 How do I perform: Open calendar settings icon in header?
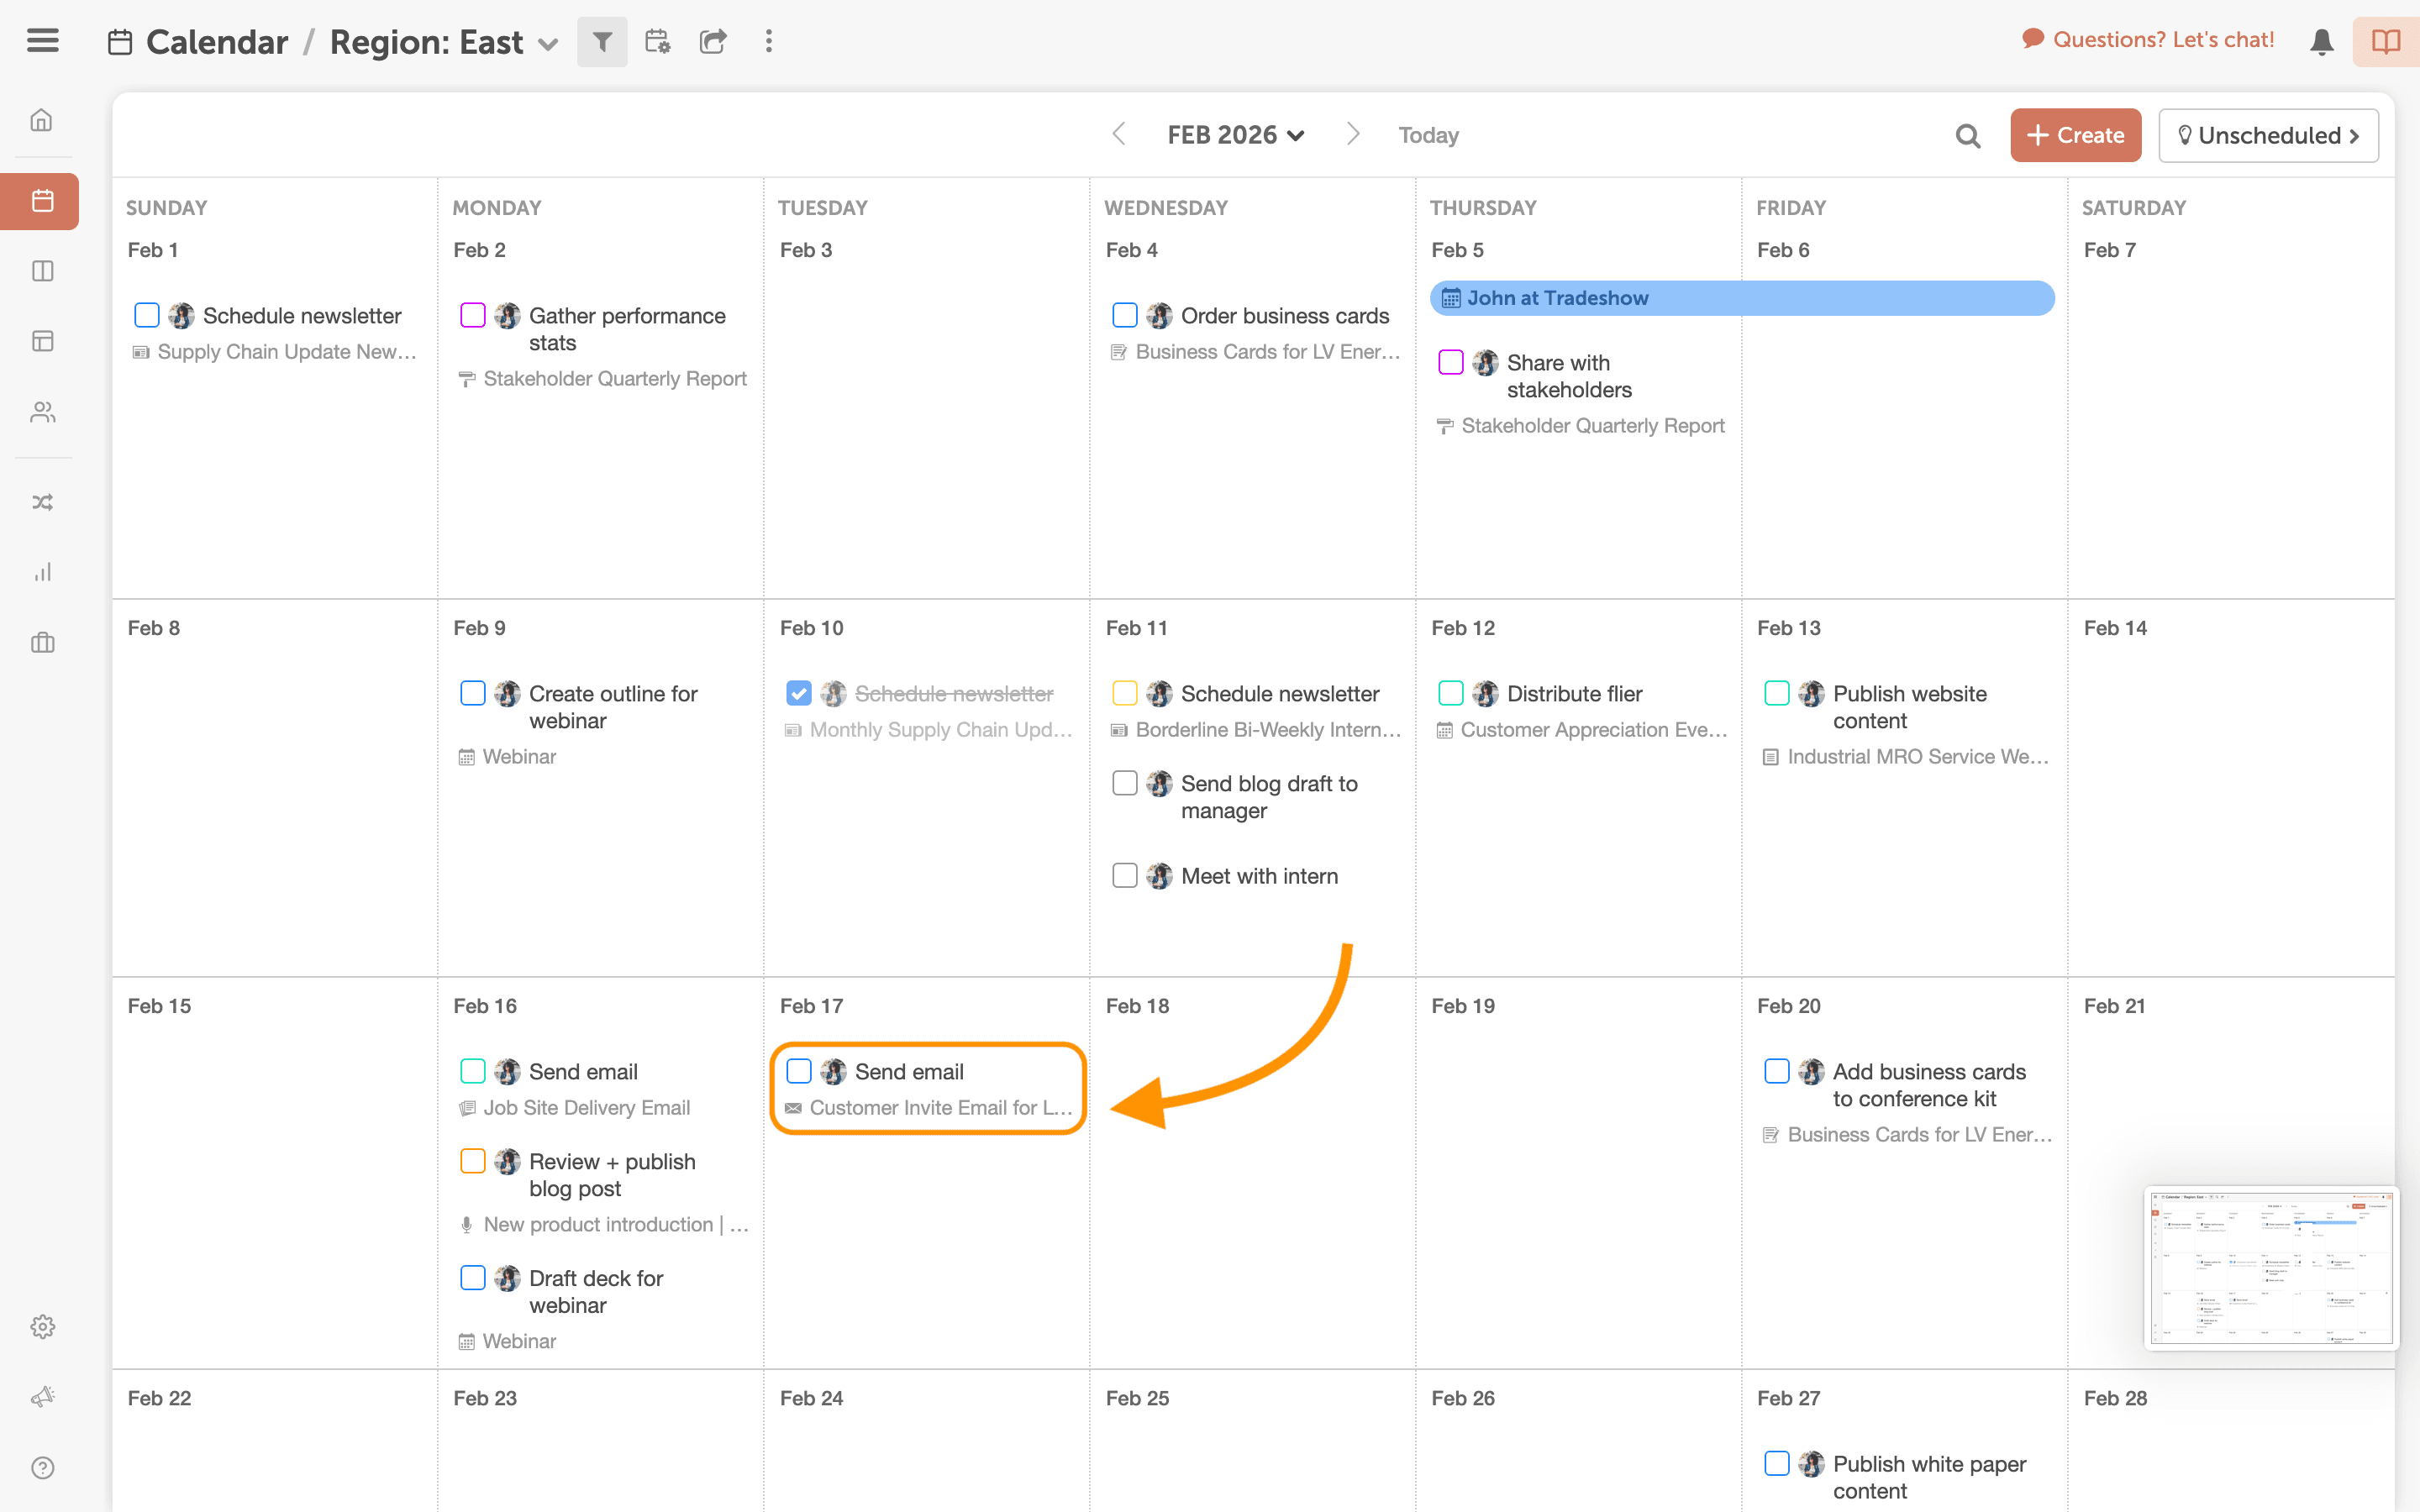click(657, 42)
